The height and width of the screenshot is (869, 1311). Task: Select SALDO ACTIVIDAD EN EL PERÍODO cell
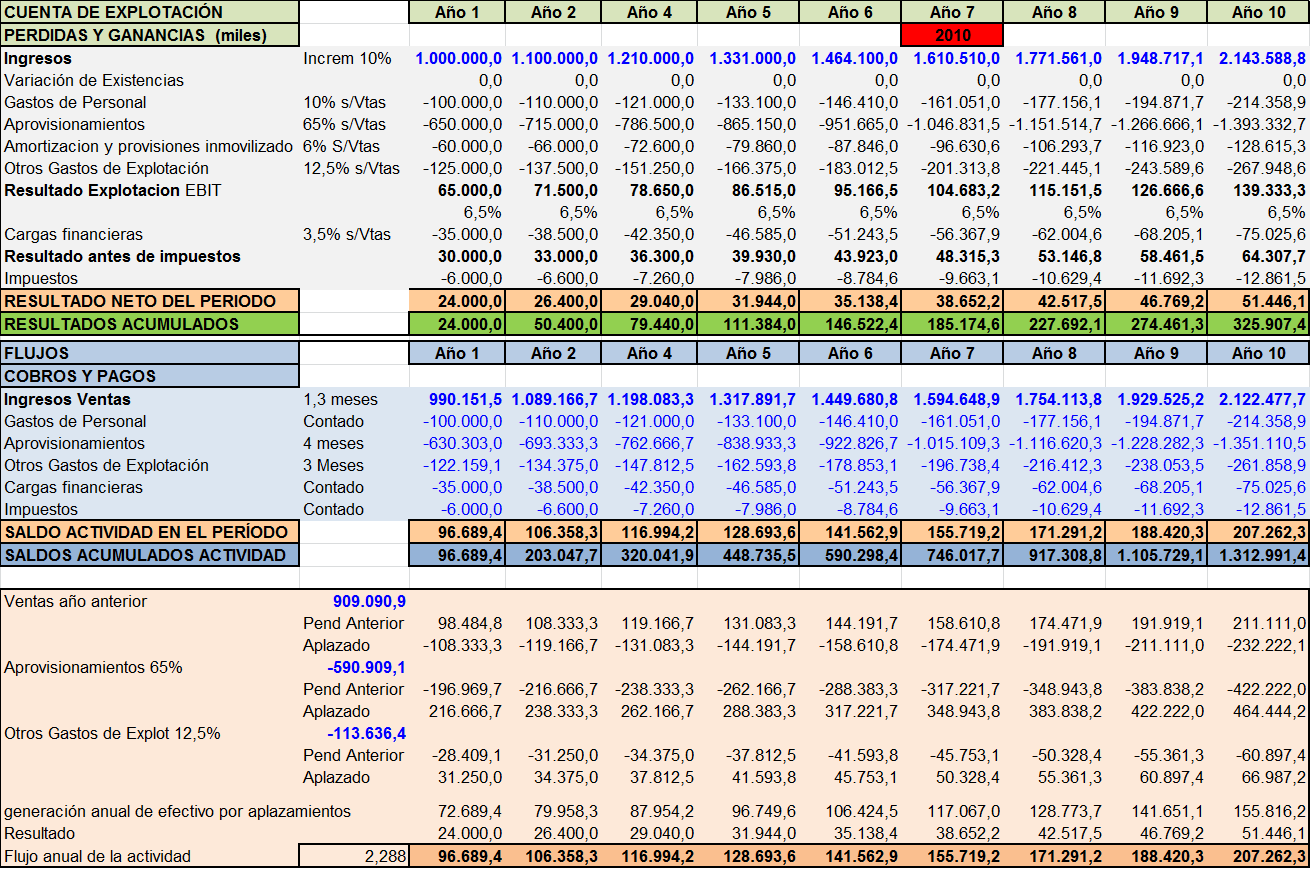click(150, 532)
